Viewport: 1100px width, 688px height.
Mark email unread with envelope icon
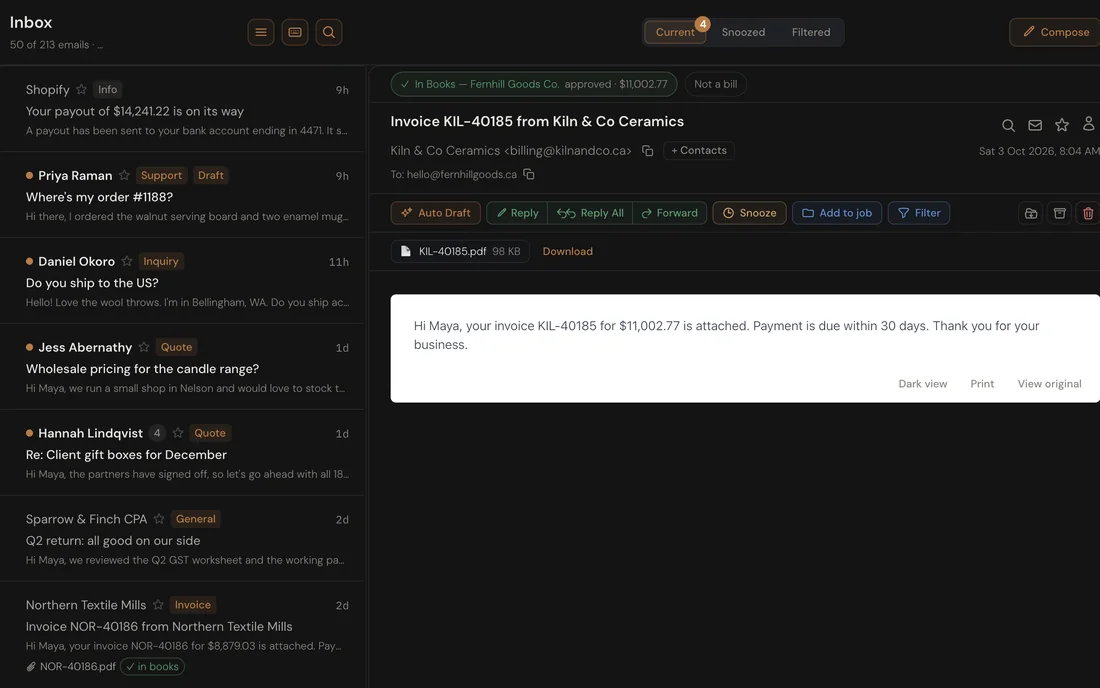pos(1035,125)
